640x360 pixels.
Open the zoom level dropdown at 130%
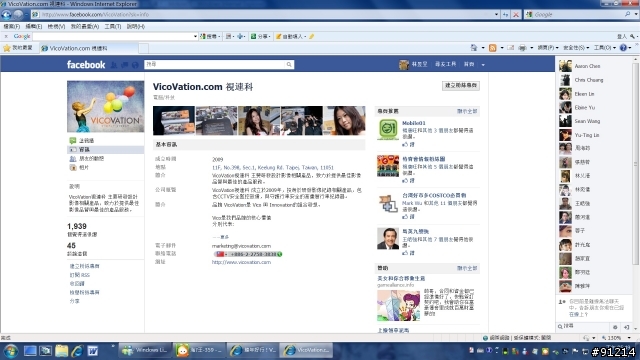click(629, 338)
